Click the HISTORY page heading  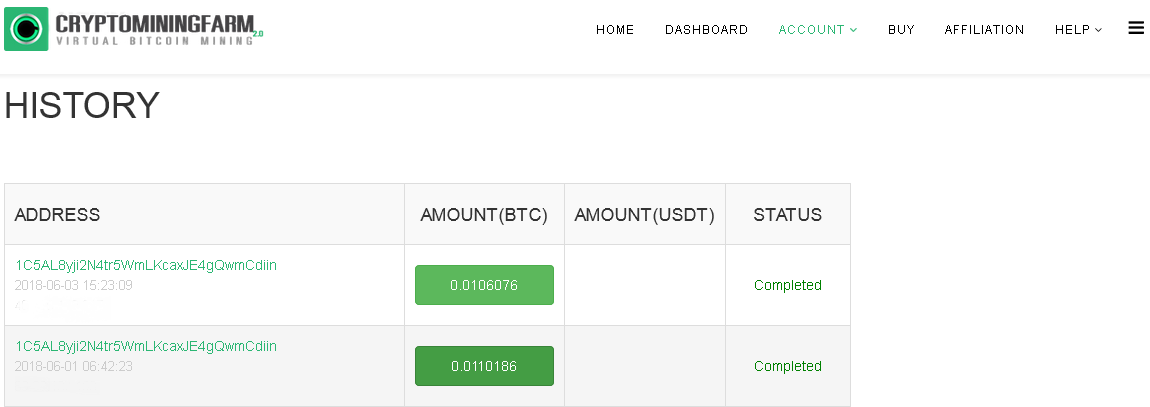point(81,105)
